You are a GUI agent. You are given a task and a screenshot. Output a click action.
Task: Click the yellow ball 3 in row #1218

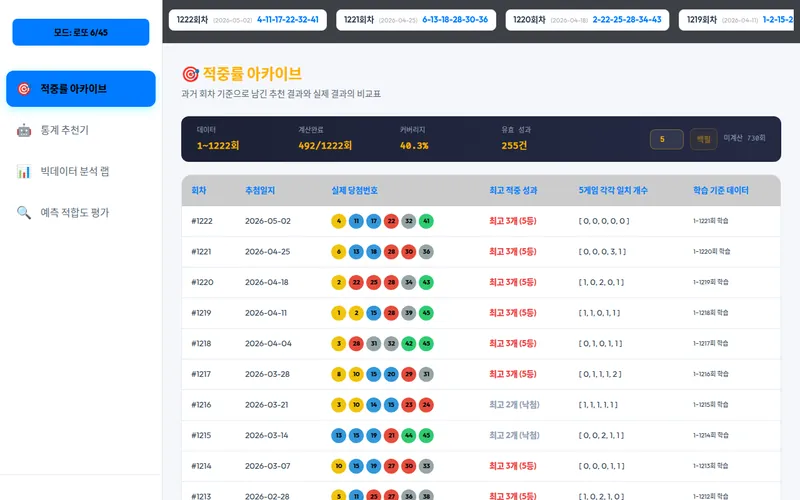point(338,343)
